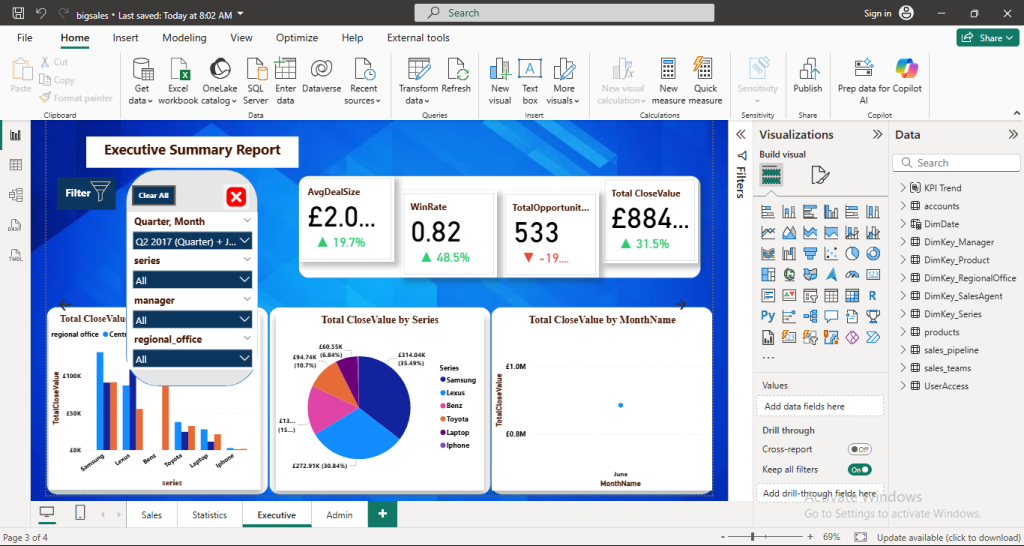Toggle Keep all filters switch
1024x546 pixels.
(858, 469)
